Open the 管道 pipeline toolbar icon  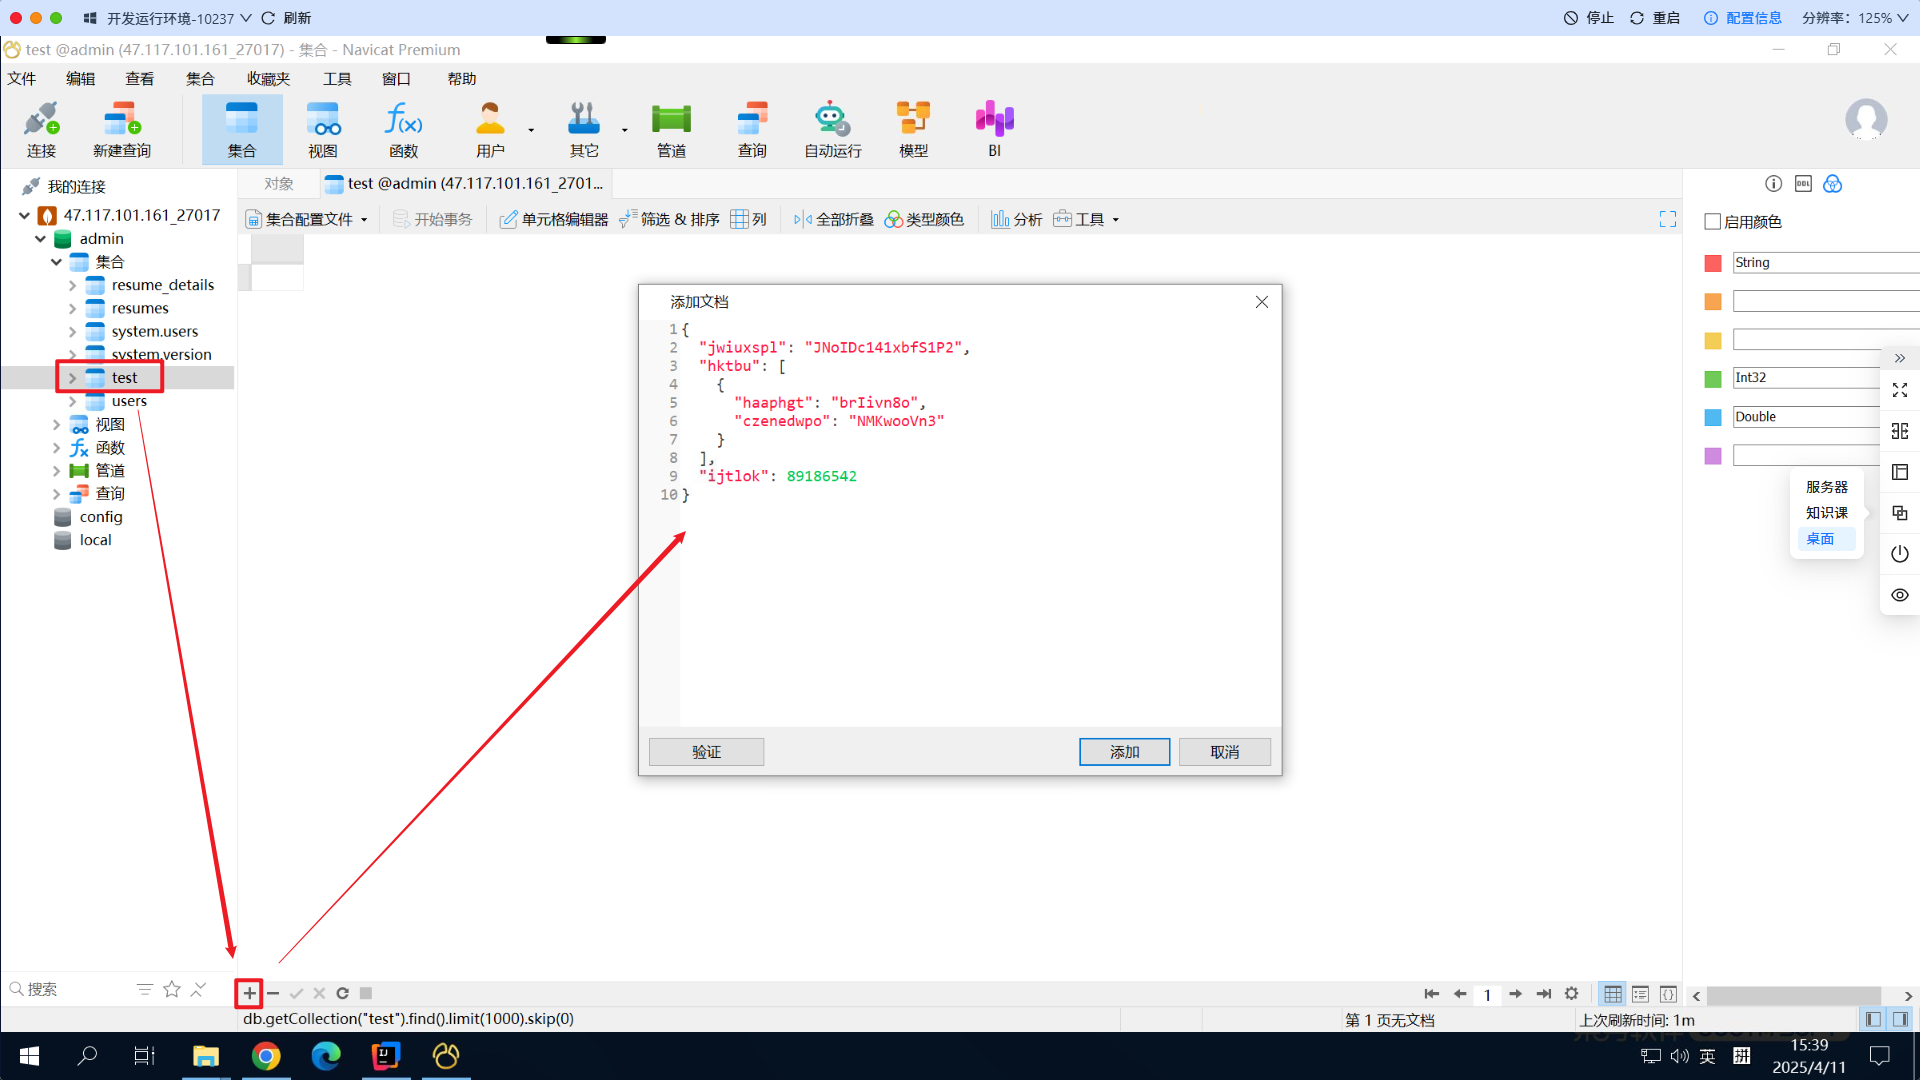coord(672,130)
